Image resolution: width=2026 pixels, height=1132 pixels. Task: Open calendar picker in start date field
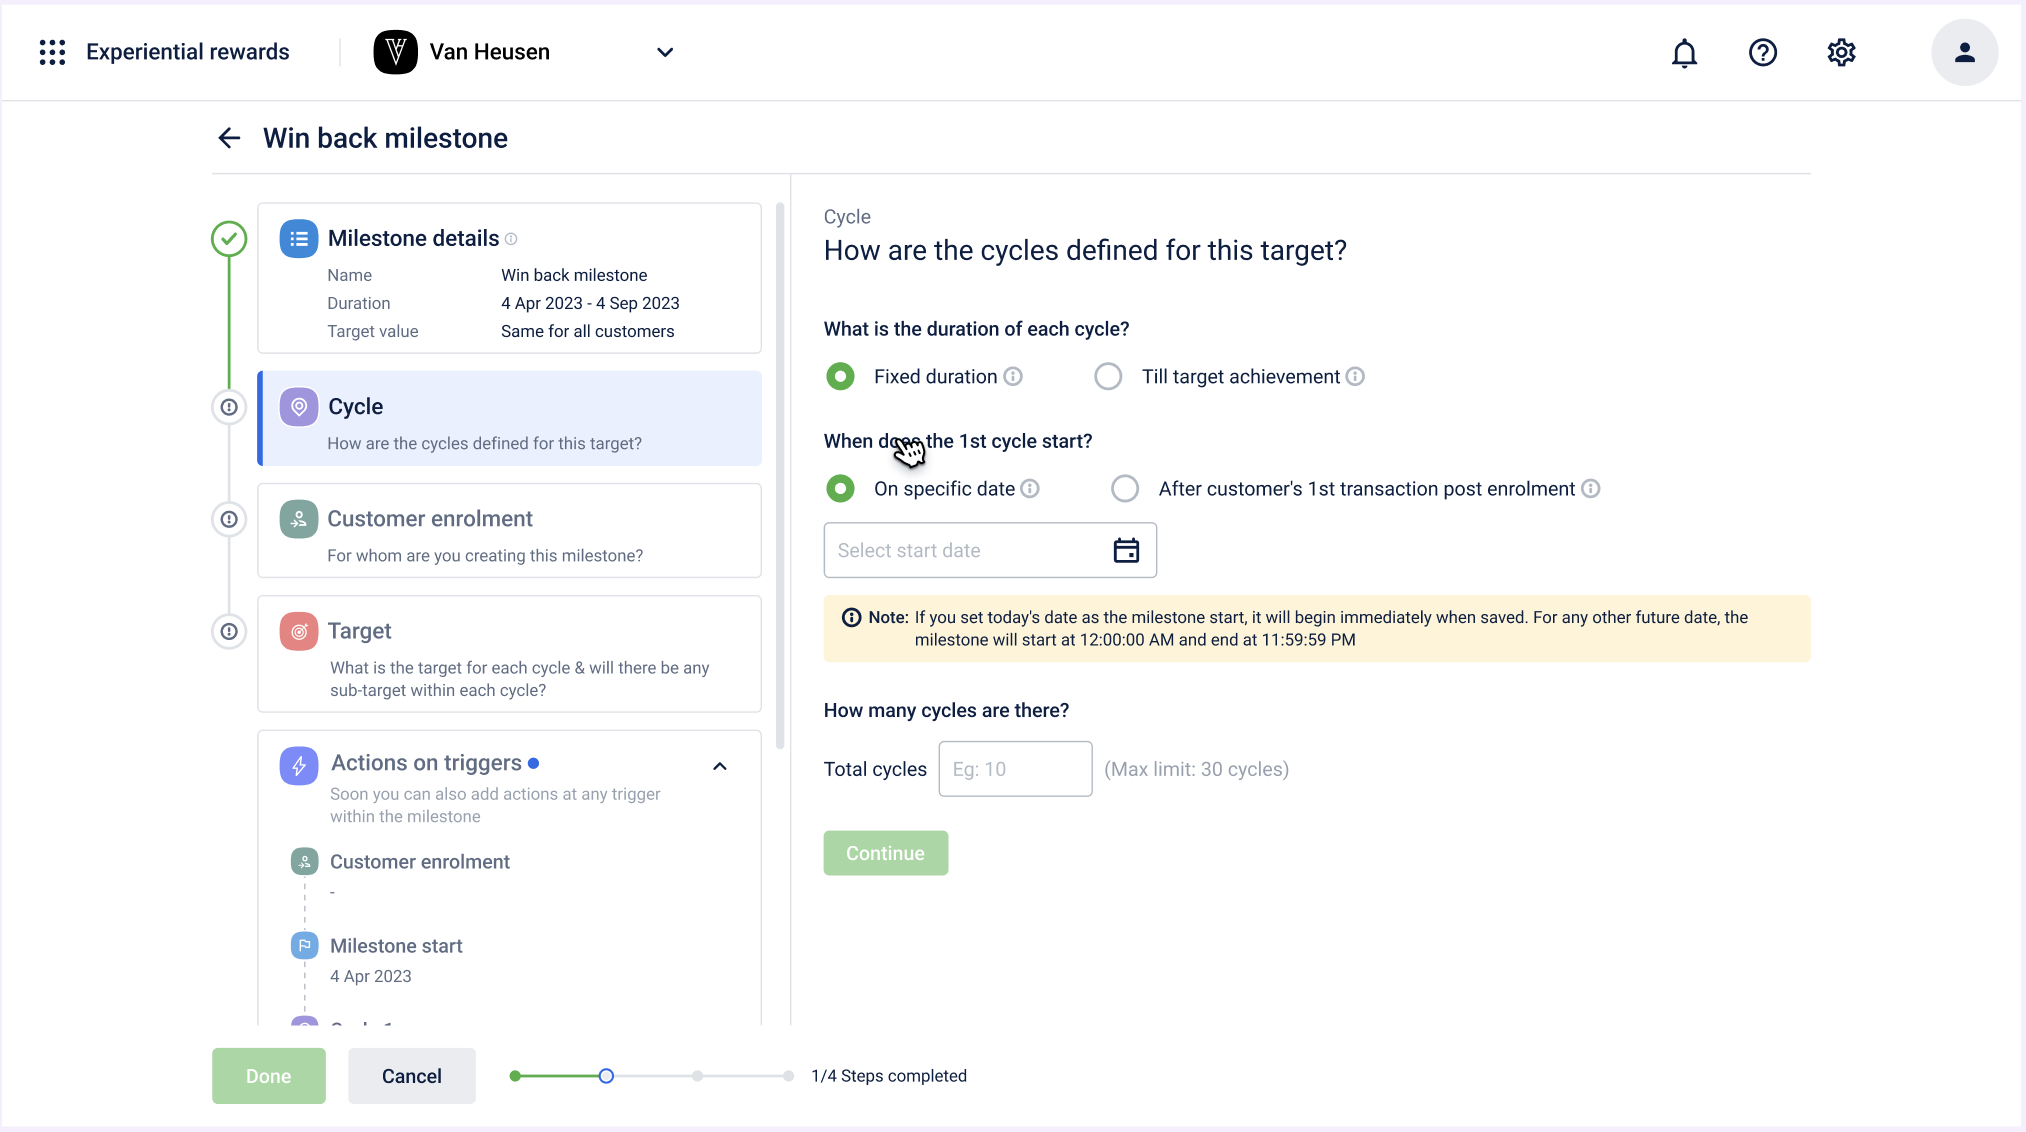pos(1126,550)
